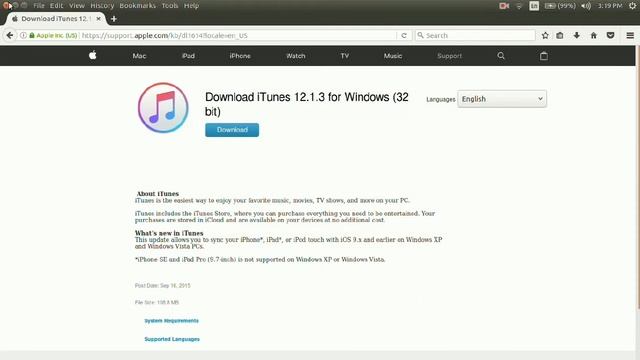Viewport: 640px width, 360px height.
Task: Open the clock showing 3:19 PM
Action: (610, 6)
